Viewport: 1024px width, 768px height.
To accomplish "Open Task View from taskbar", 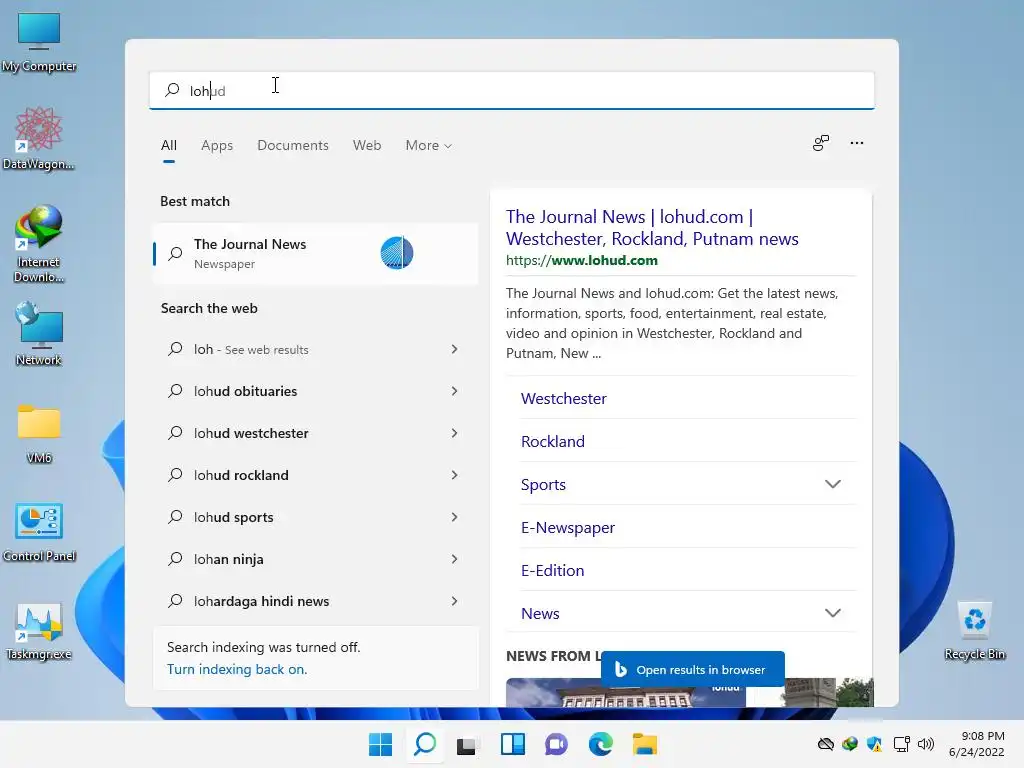I will pyautogui.click(x=468, y=744).
